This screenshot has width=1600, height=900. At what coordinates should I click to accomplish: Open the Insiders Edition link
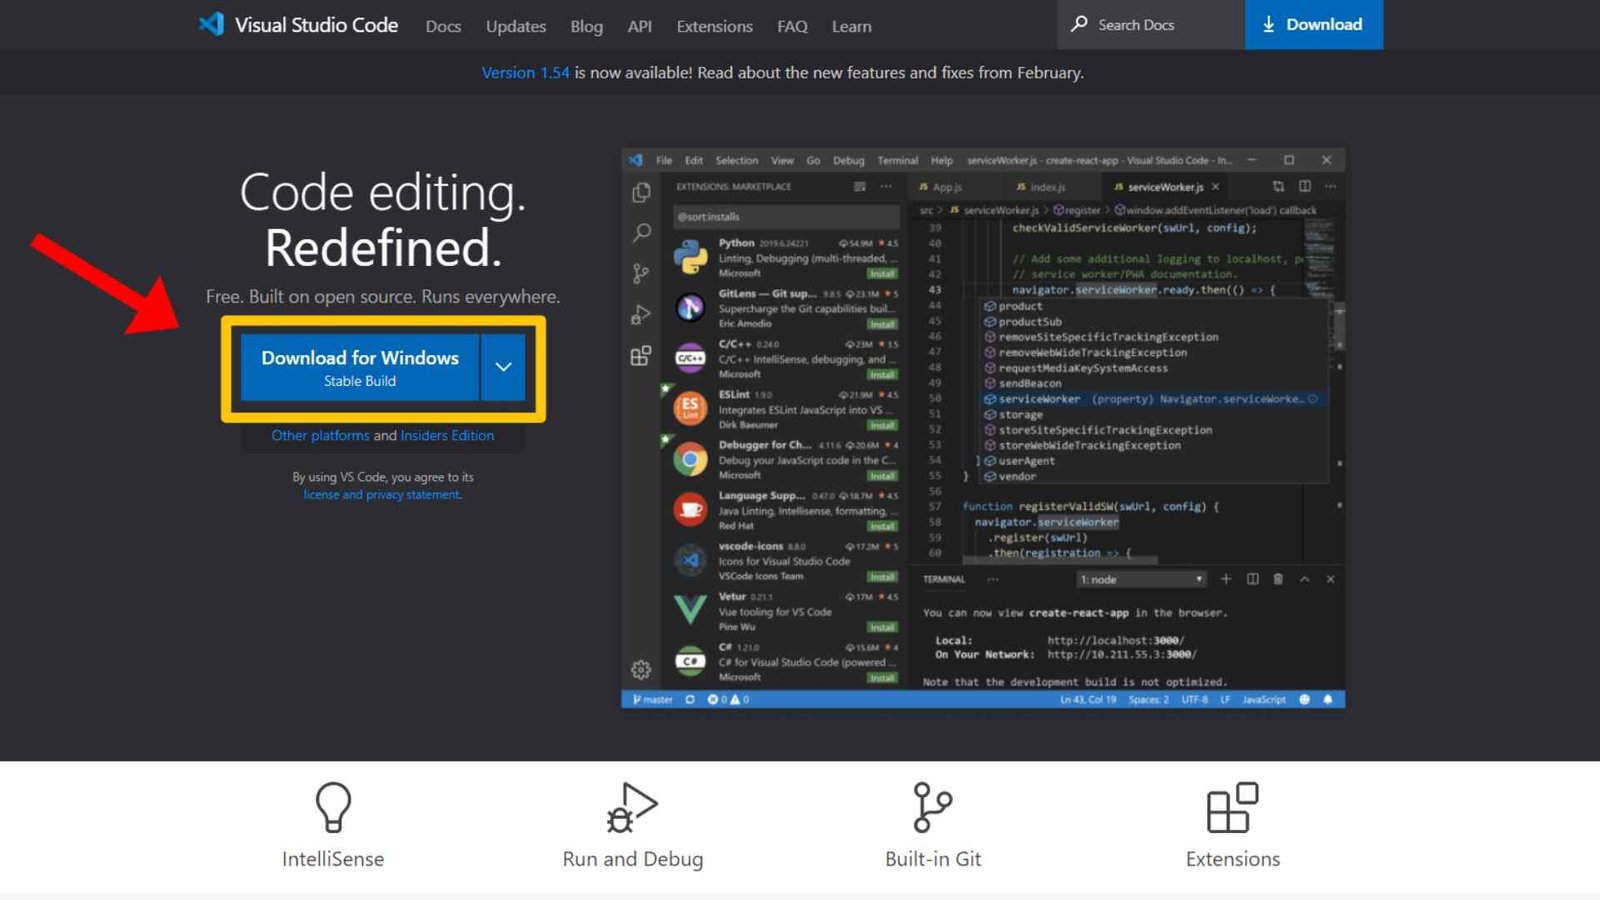coord(447,435)
